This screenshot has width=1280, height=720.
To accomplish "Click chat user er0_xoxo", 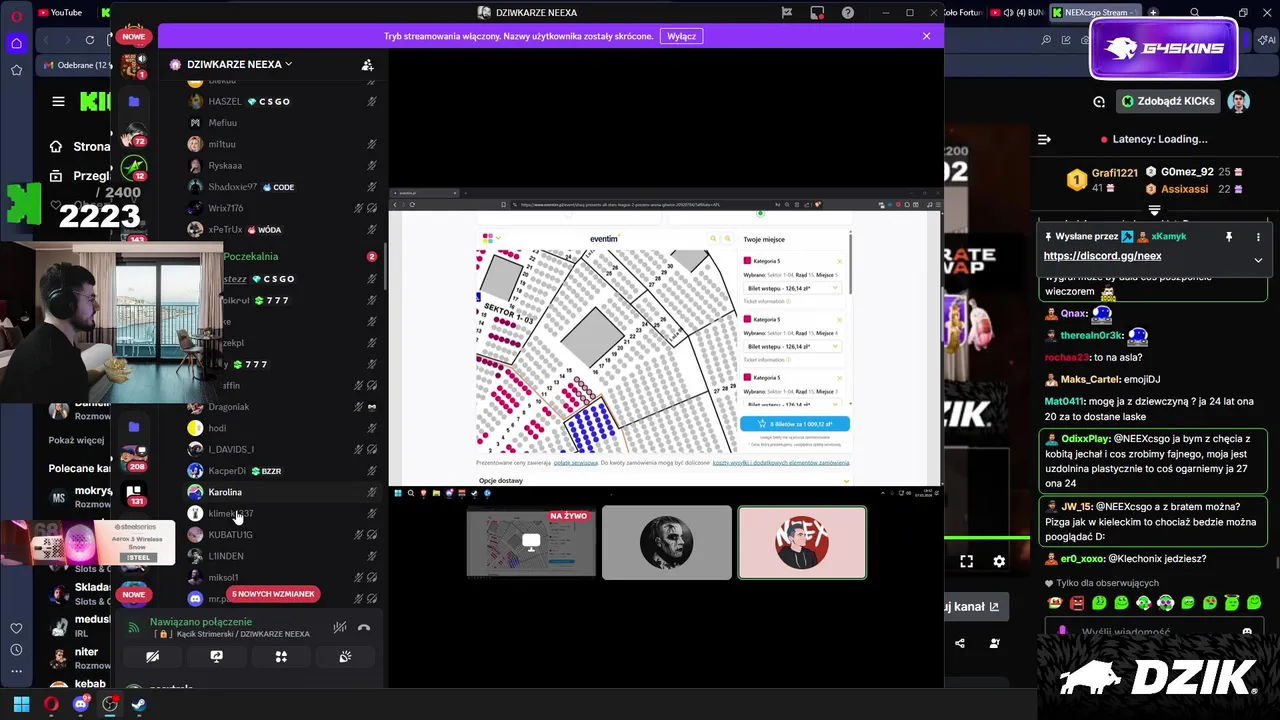I will tap(1082, 559).
